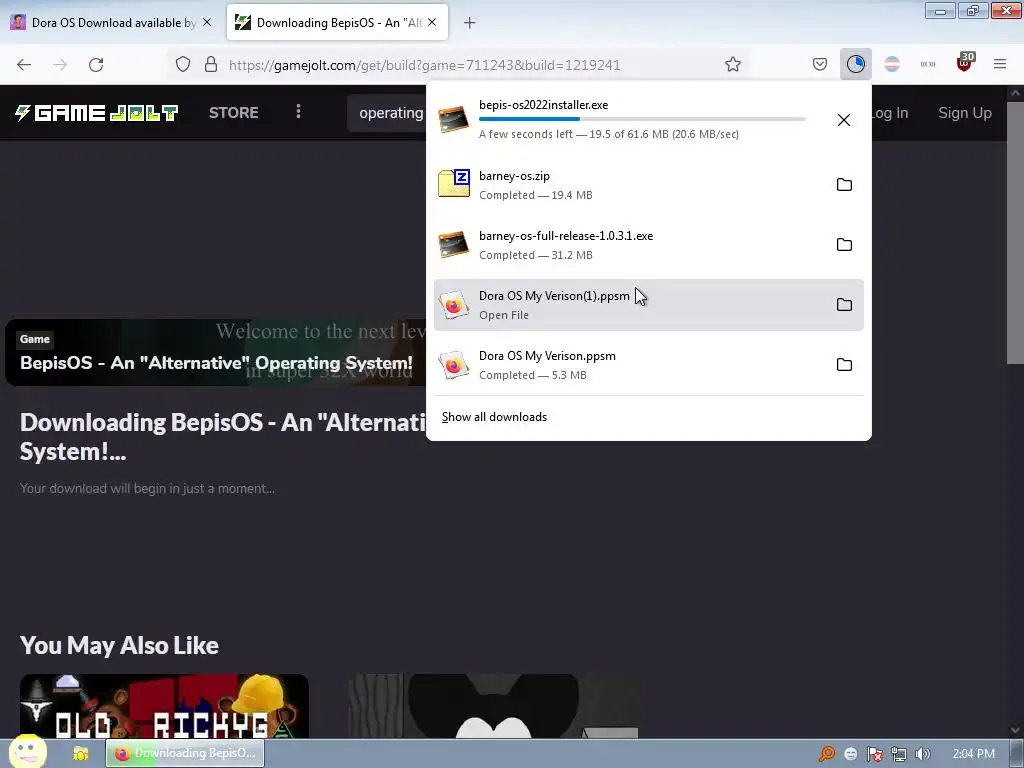Select the Firefox Downloading BepisO taskbar button

point(185,753)
